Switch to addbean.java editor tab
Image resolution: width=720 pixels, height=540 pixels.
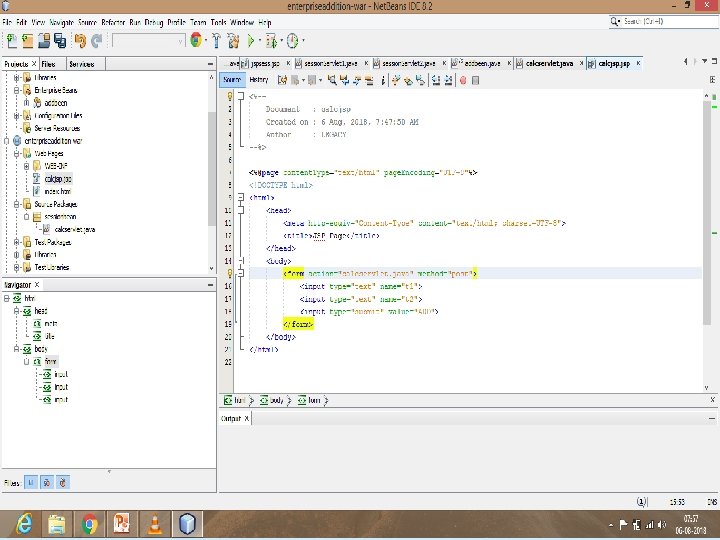coord(482,63)
